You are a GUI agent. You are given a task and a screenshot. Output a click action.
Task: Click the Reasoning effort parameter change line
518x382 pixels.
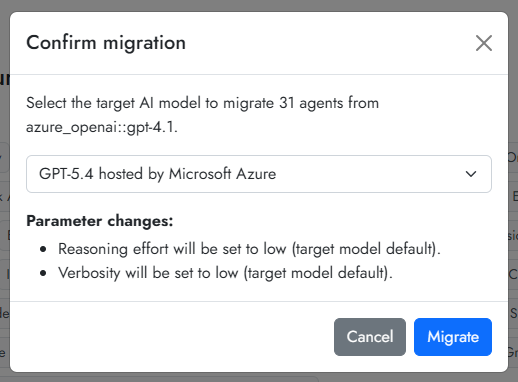pyautogui.click(x=249, y=249)
